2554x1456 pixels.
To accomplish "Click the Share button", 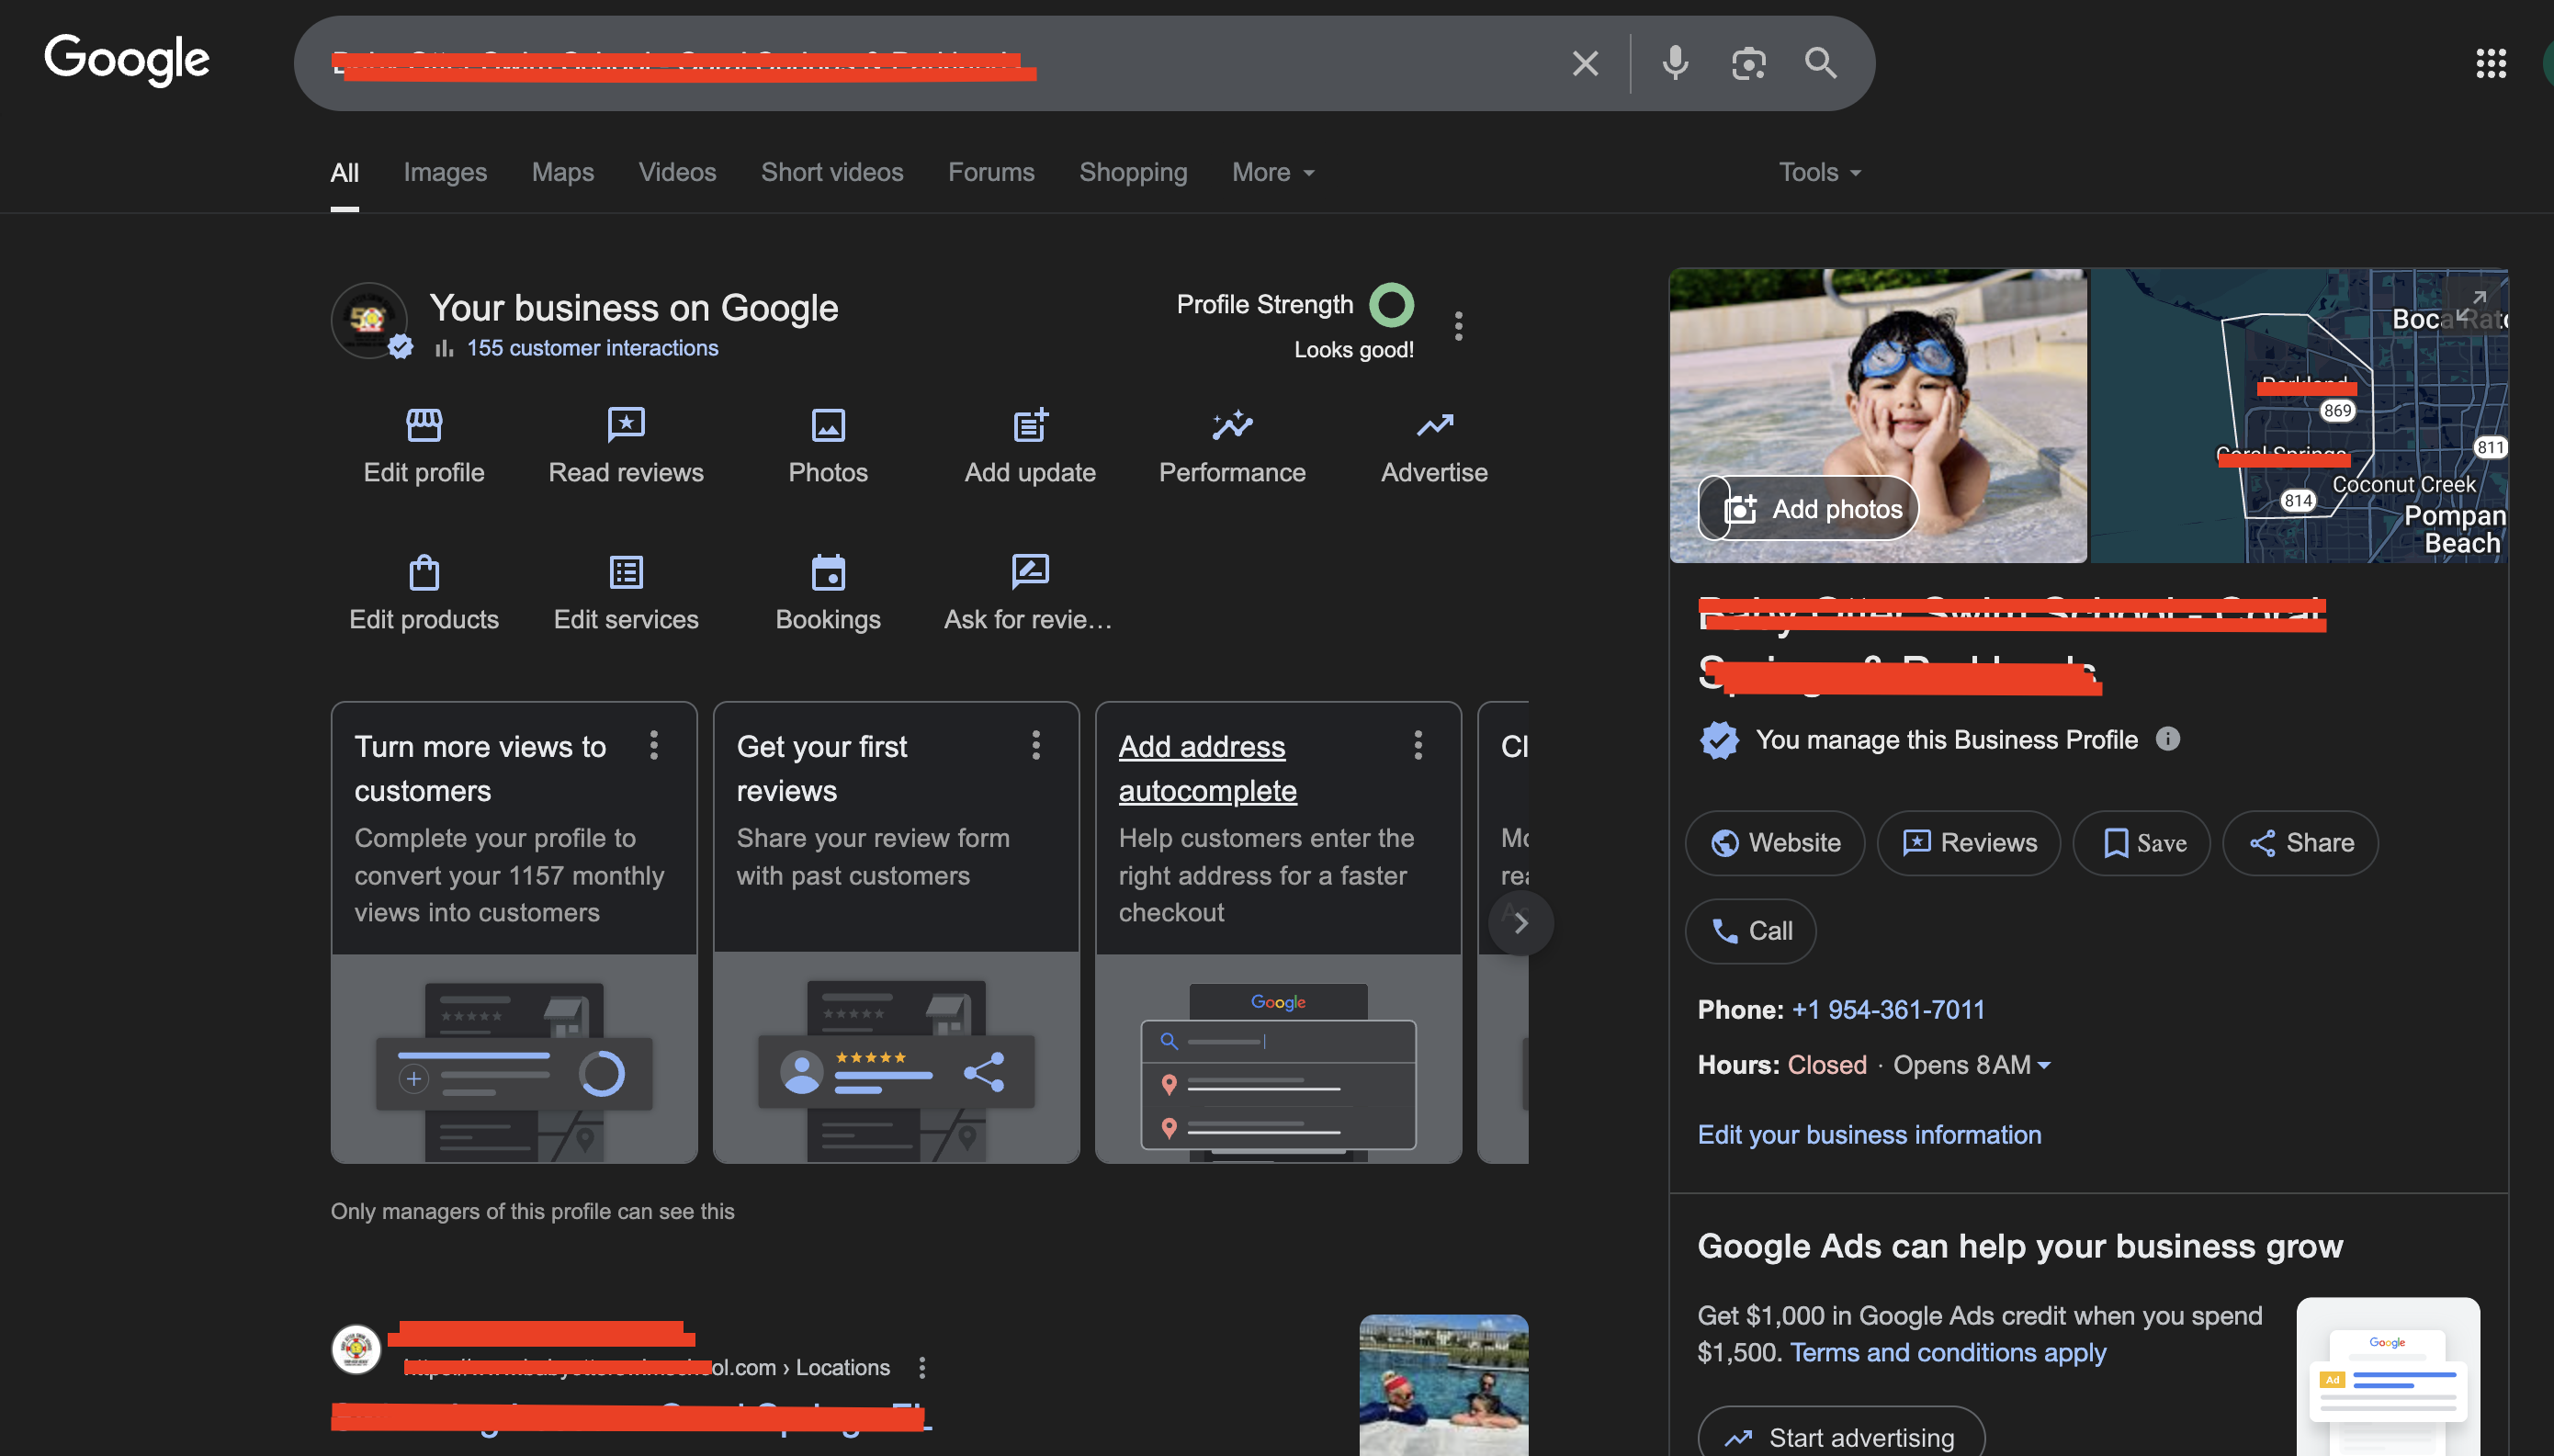I will click(2300, 843).
